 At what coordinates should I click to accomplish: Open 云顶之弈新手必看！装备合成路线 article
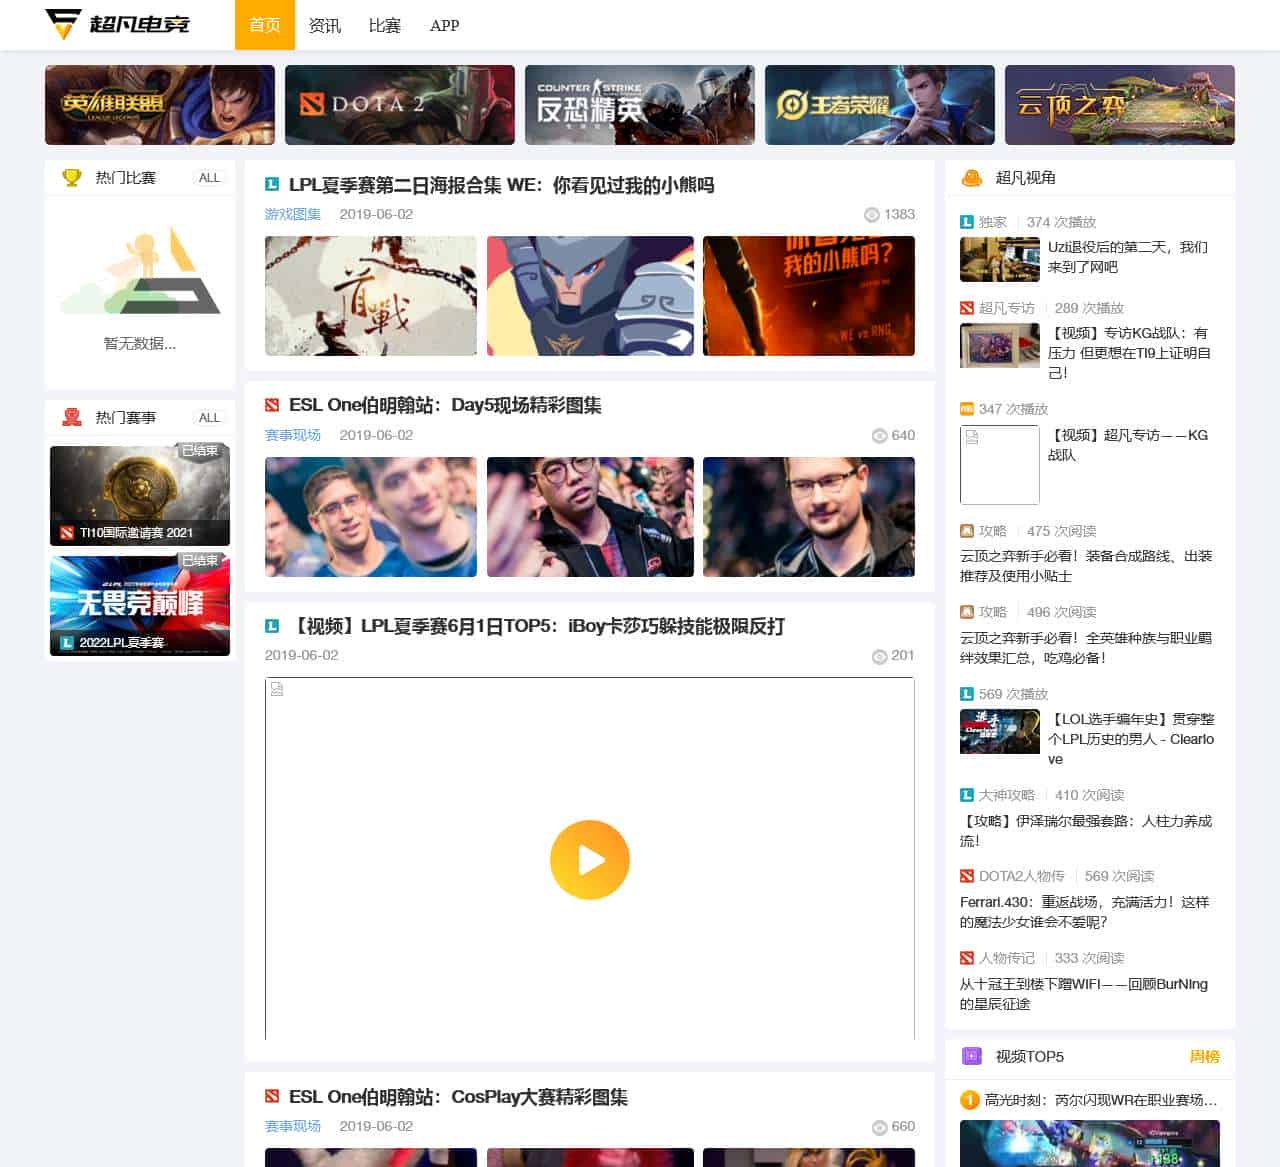click(x=1086, y=566)
